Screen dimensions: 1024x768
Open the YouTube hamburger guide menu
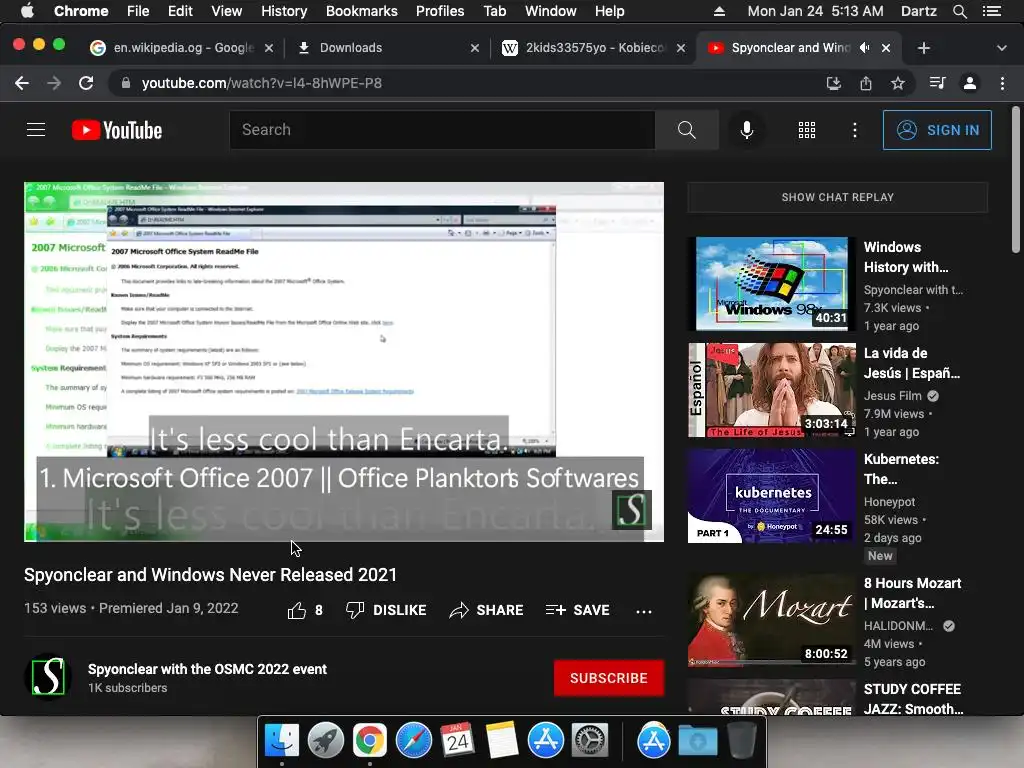pyautogui.click(x=36, y=130)
